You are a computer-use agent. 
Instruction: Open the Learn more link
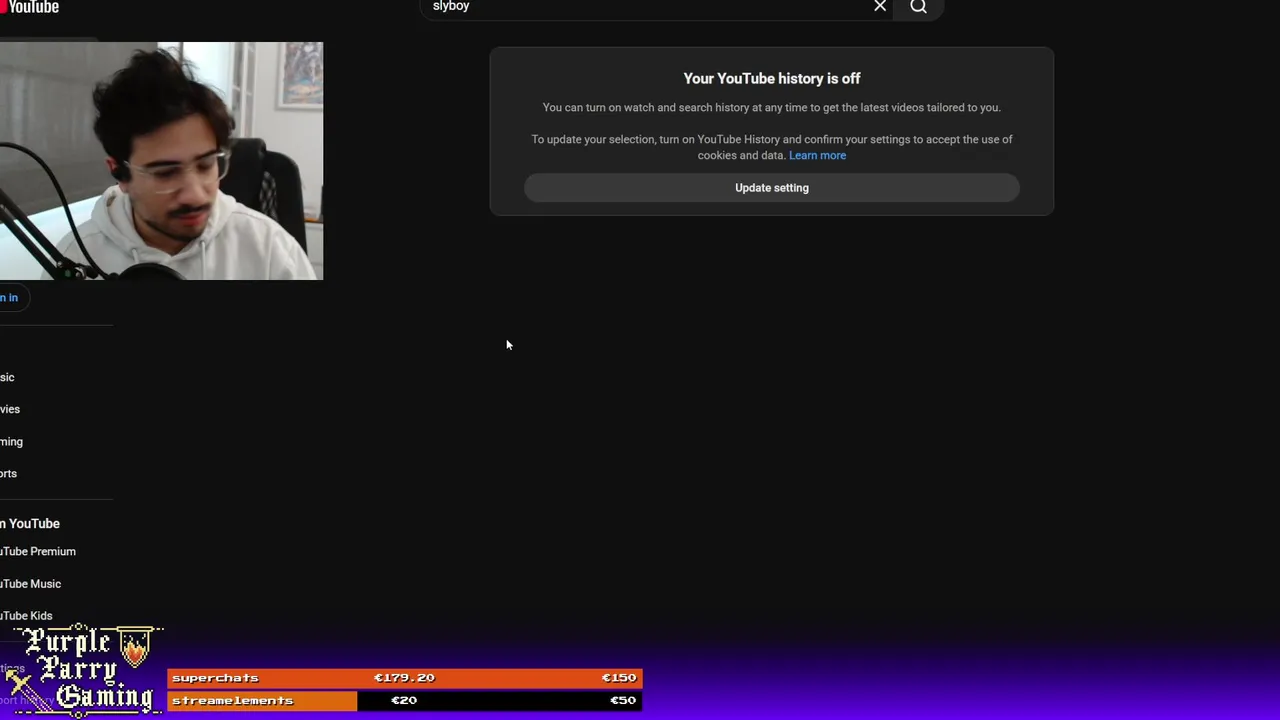[817, 155]
